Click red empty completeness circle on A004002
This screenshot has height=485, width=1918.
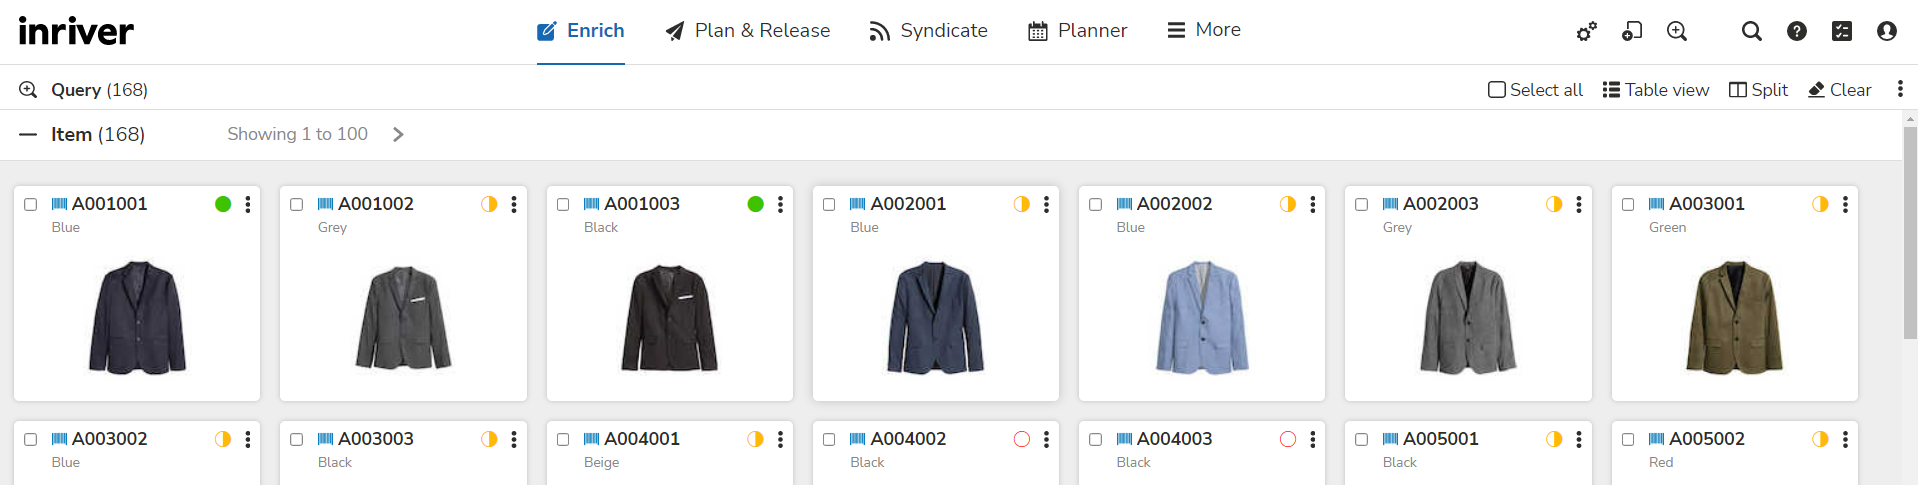[x=1022, y=439]
